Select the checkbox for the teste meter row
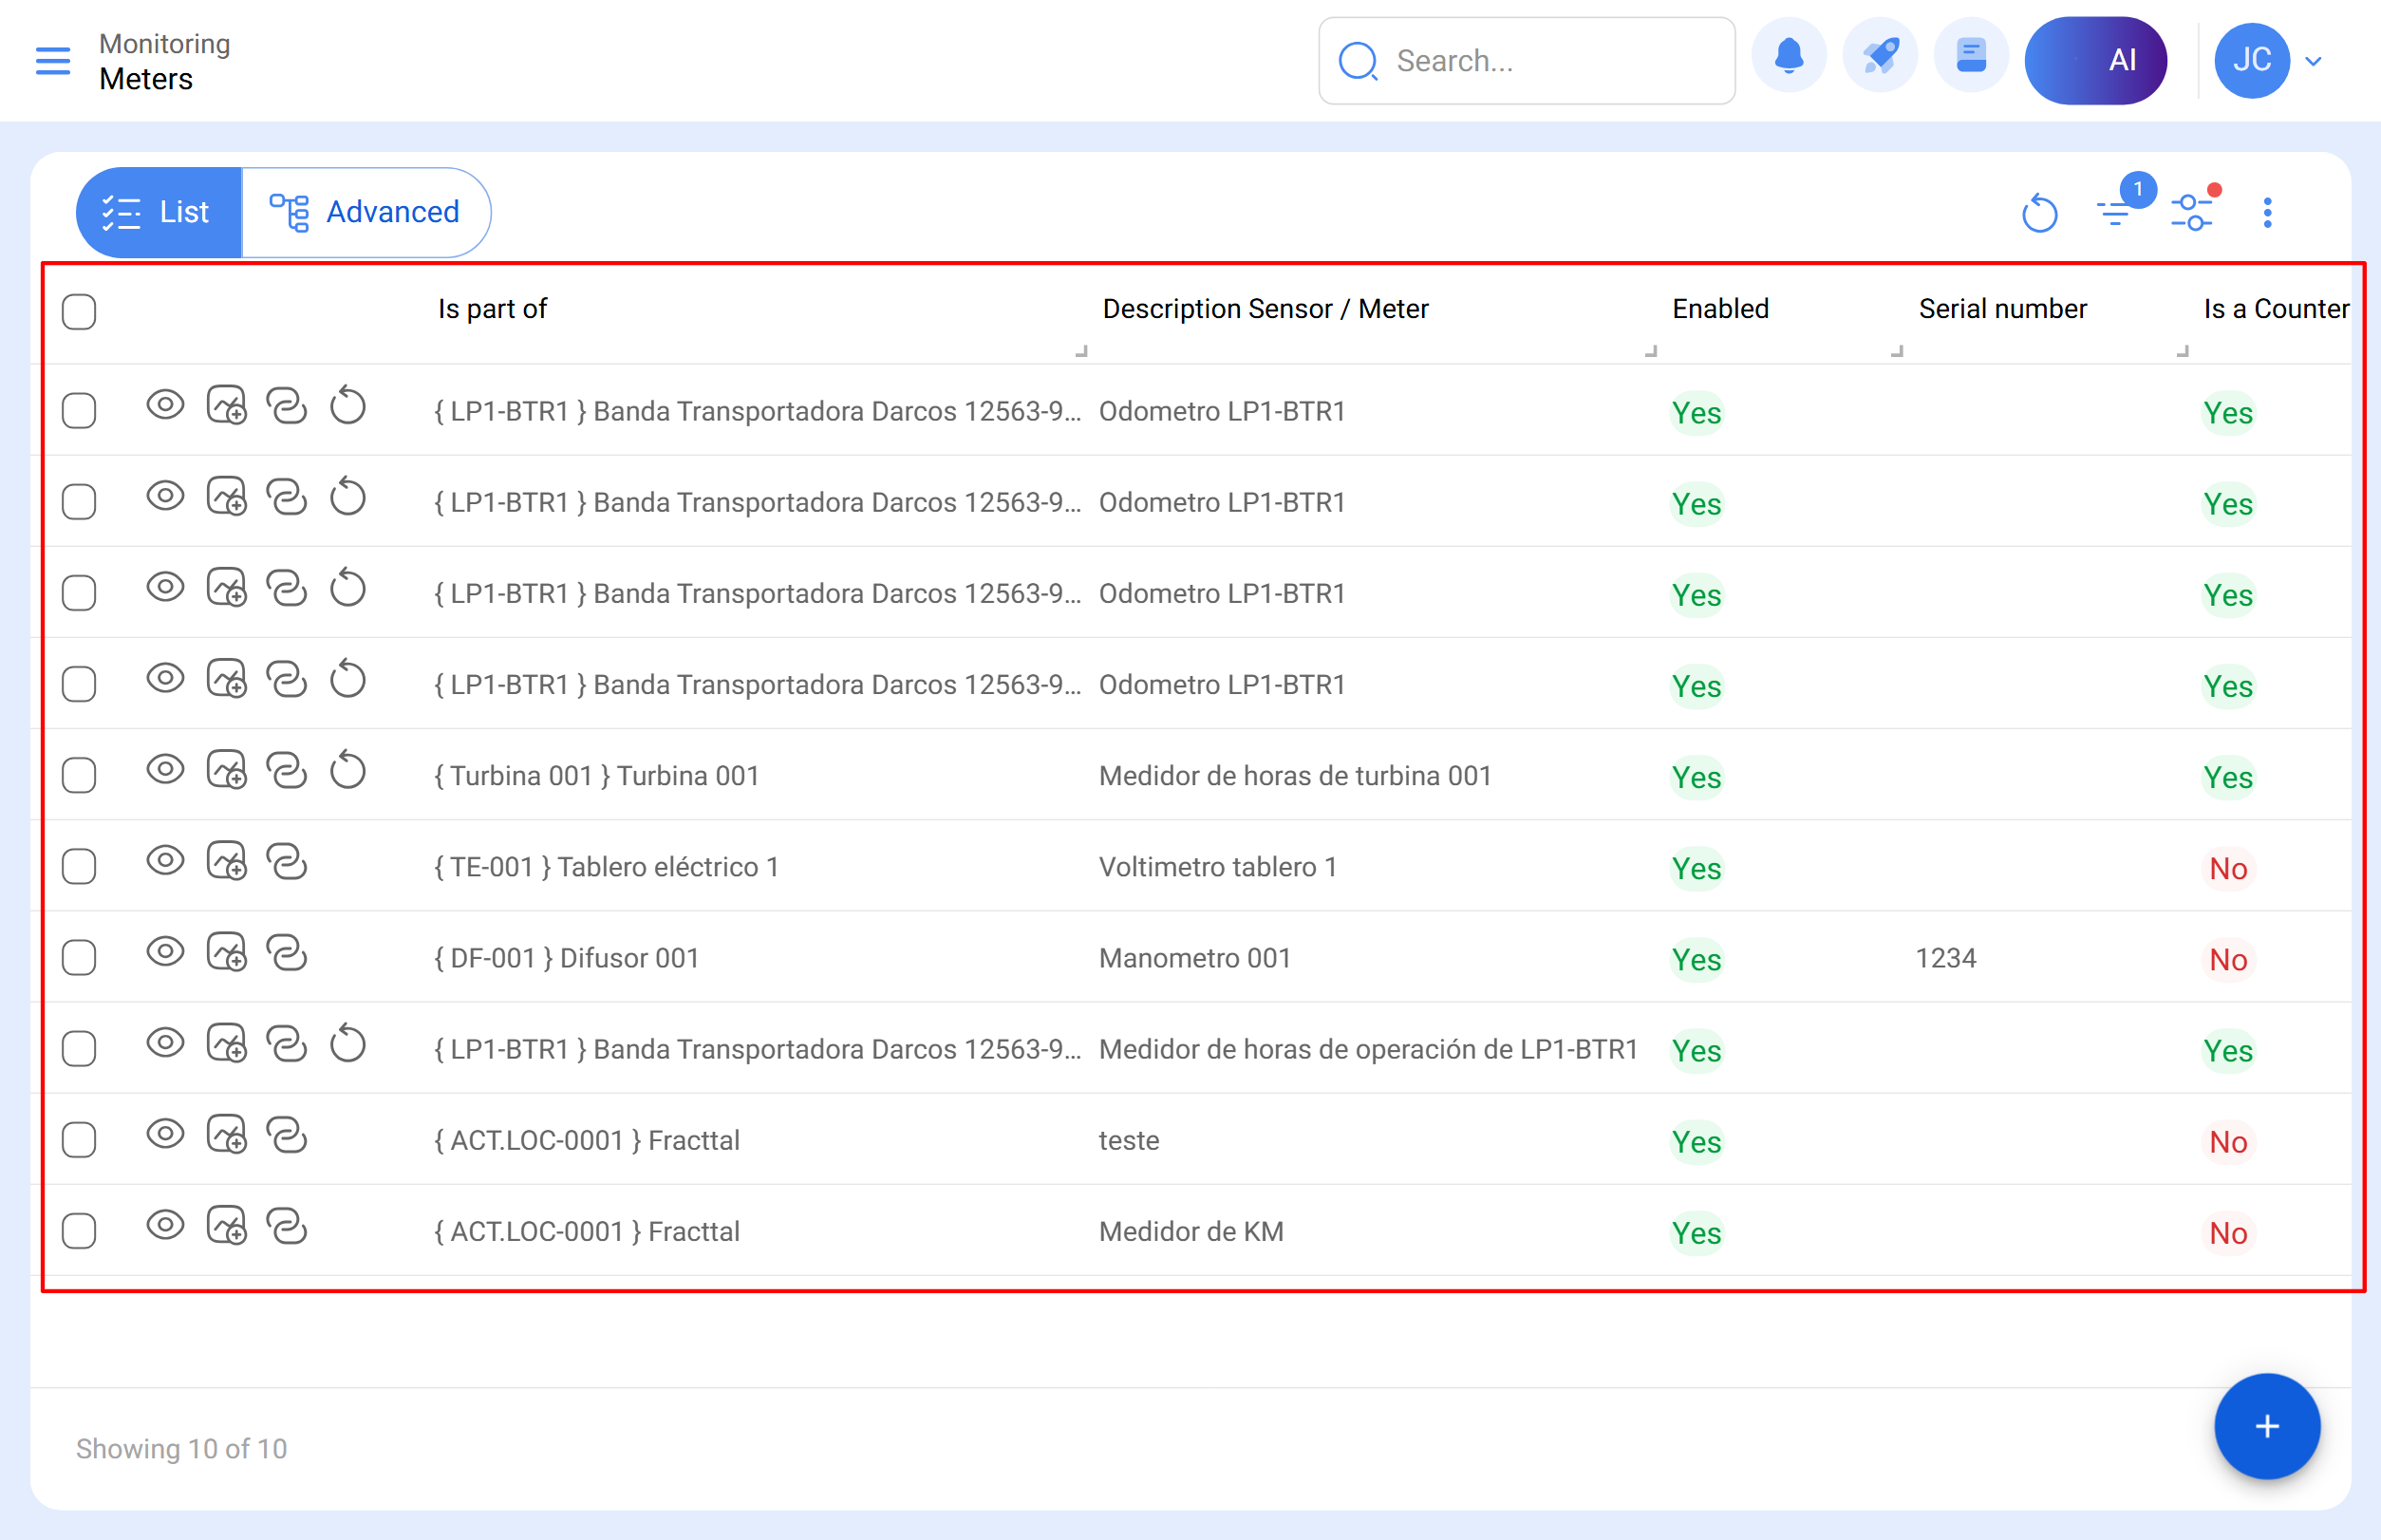 pyautogui.click(x=78, y=1139)
